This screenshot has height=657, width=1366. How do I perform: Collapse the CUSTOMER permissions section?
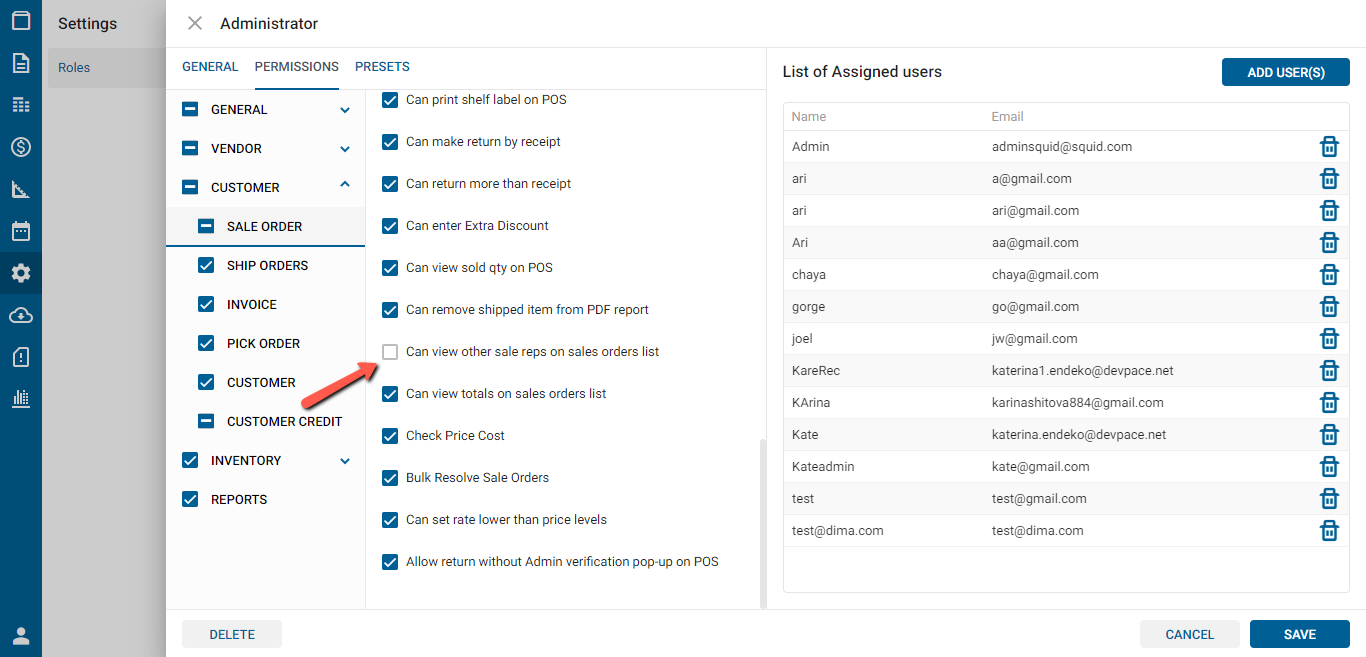345,185
